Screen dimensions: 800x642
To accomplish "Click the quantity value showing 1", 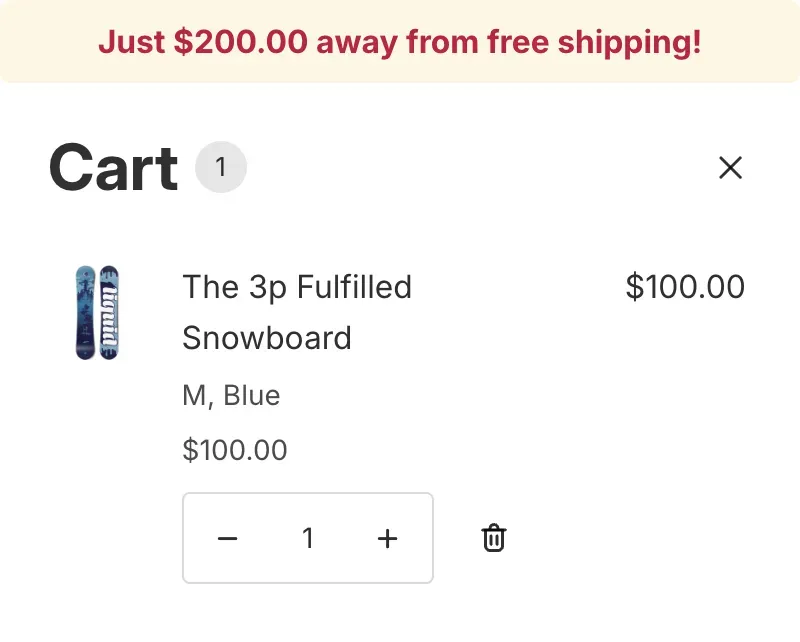I will click(x=307, y=538).
